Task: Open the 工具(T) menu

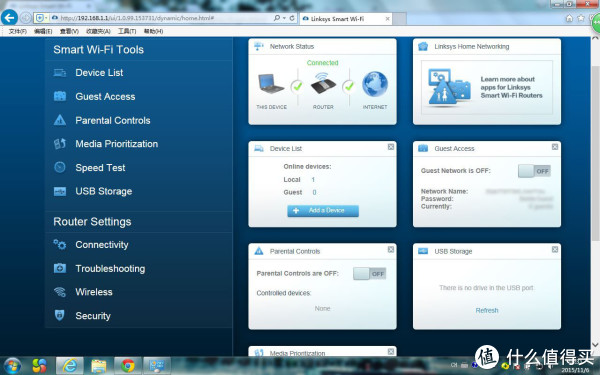Action: click(x=127, y=31)
